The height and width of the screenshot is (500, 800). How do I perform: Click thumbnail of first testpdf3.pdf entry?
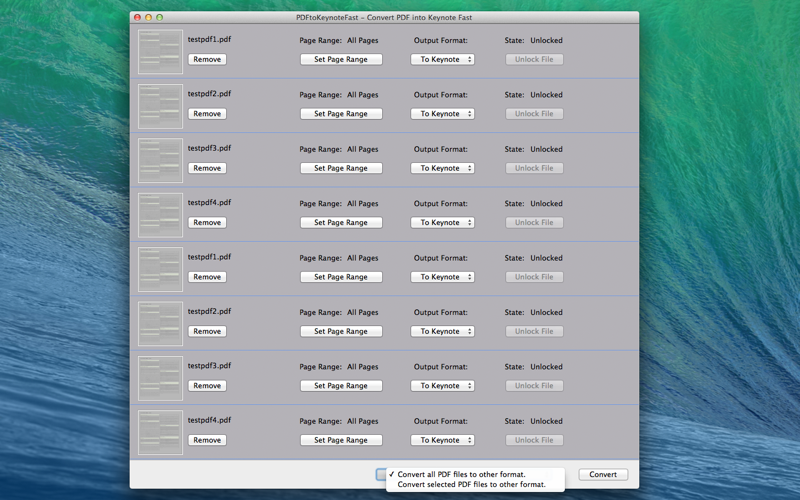160,160
